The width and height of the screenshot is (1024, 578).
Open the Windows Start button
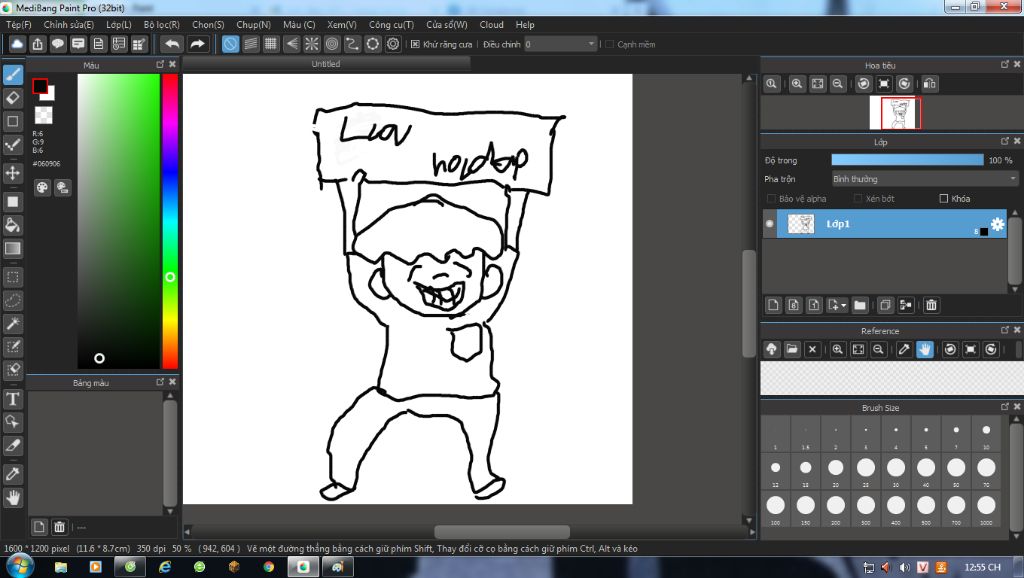[20, 566]
